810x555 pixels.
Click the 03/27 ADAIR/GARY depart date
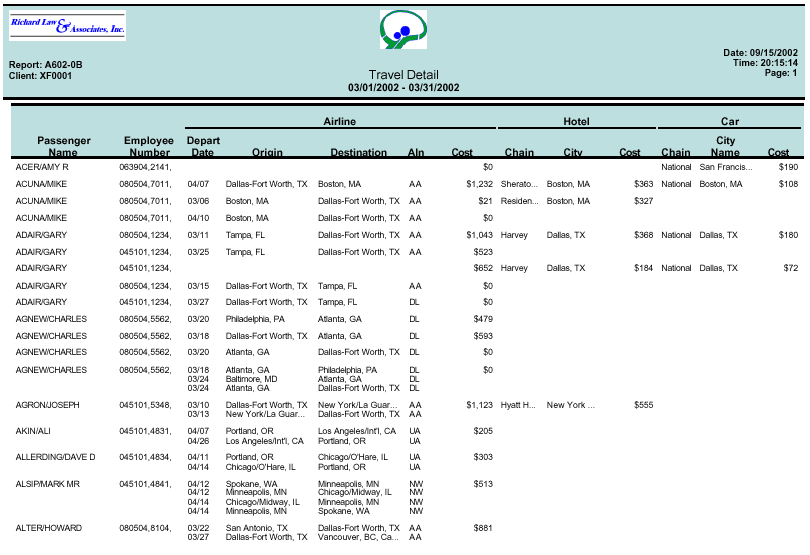tap(198, 302)
